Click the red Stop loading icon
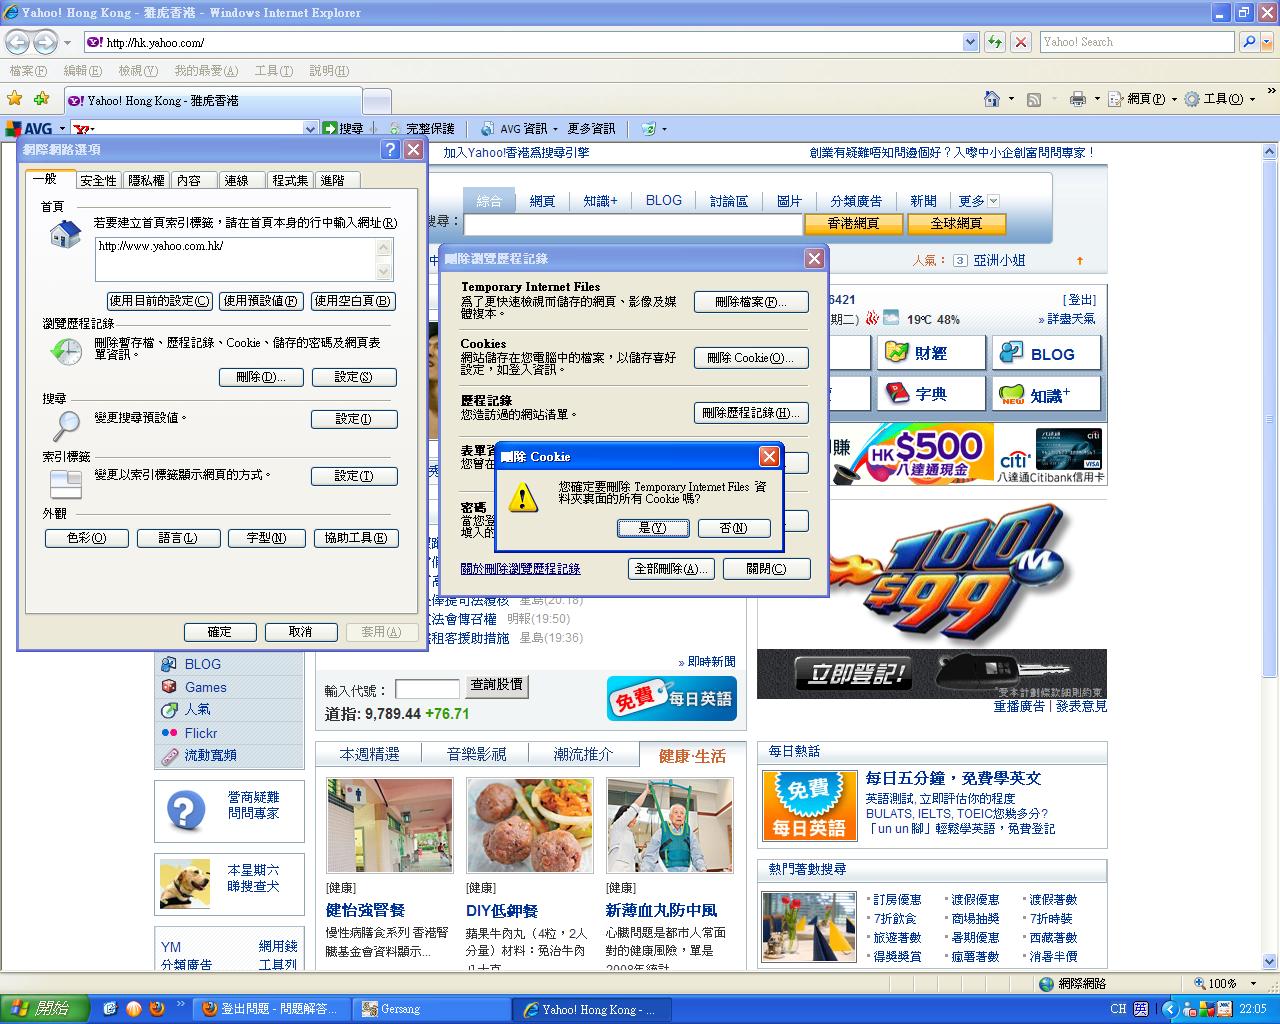1280x1024 pixels. [1020, 42]
